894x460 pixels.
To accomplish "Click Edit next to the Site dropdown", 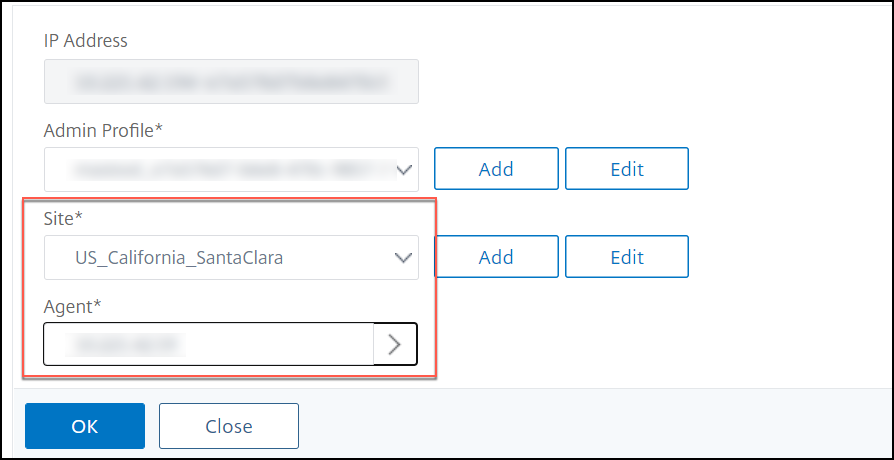I will point(627,257).
